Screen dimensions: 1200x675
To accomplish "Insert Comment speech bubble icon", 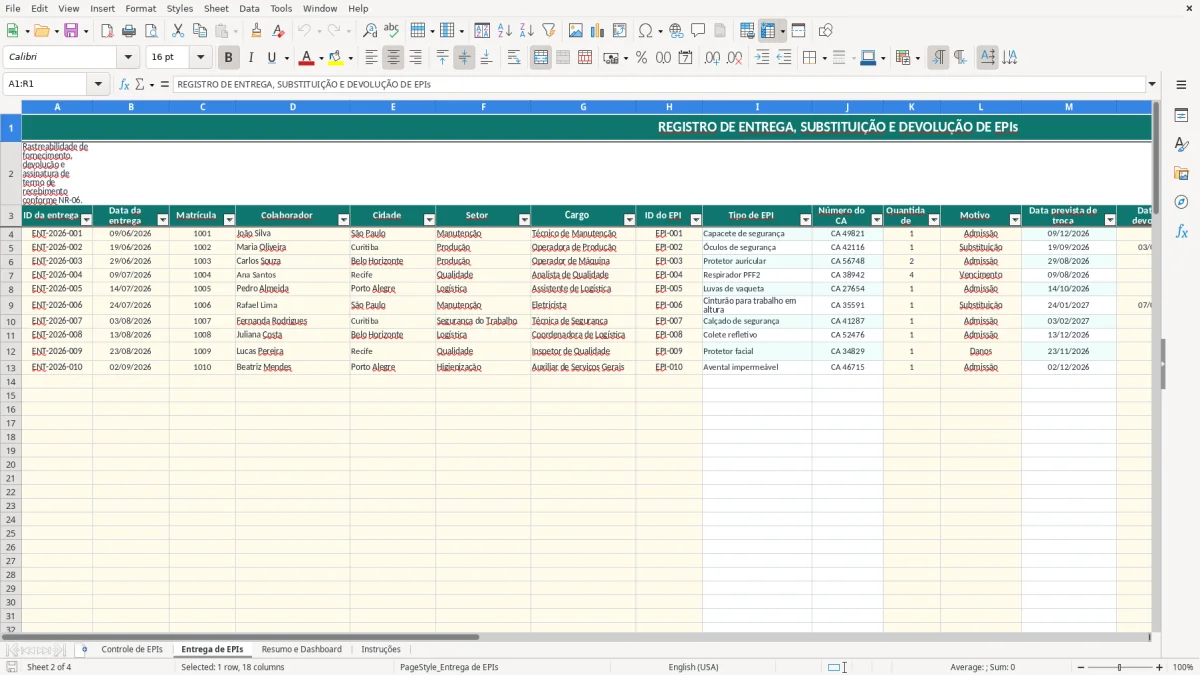I will tap(698, 31).
